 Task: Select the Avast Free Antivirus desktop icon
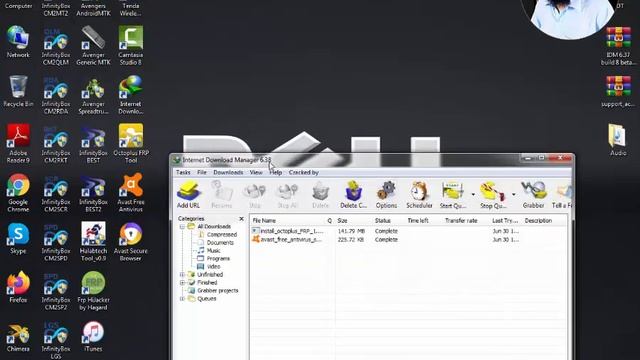pyautogui.click(x=131, y=193)
